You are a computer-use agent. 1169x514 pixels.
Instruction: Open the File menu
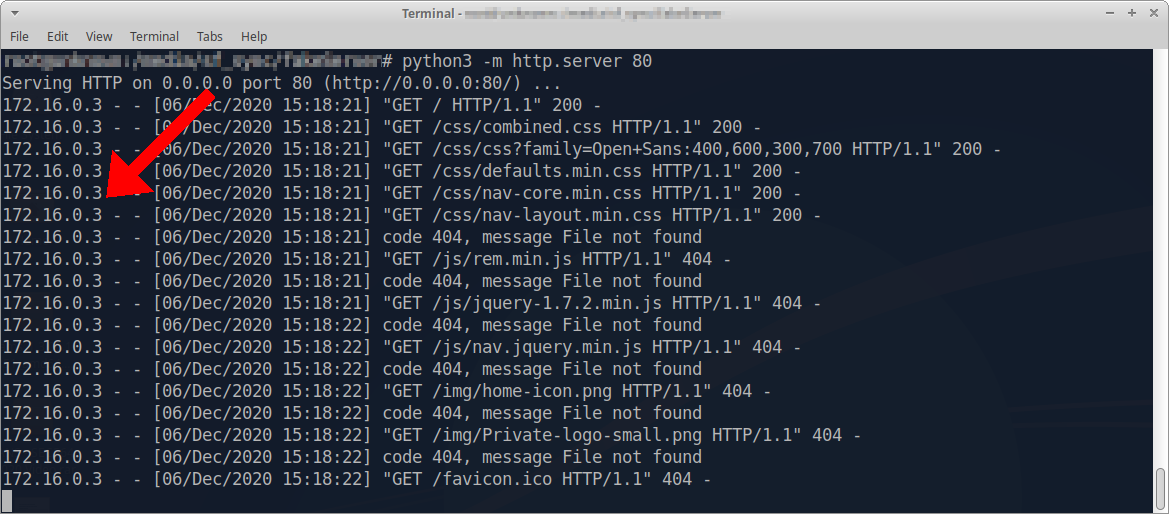pyautogui.click(x=19, y=36)
